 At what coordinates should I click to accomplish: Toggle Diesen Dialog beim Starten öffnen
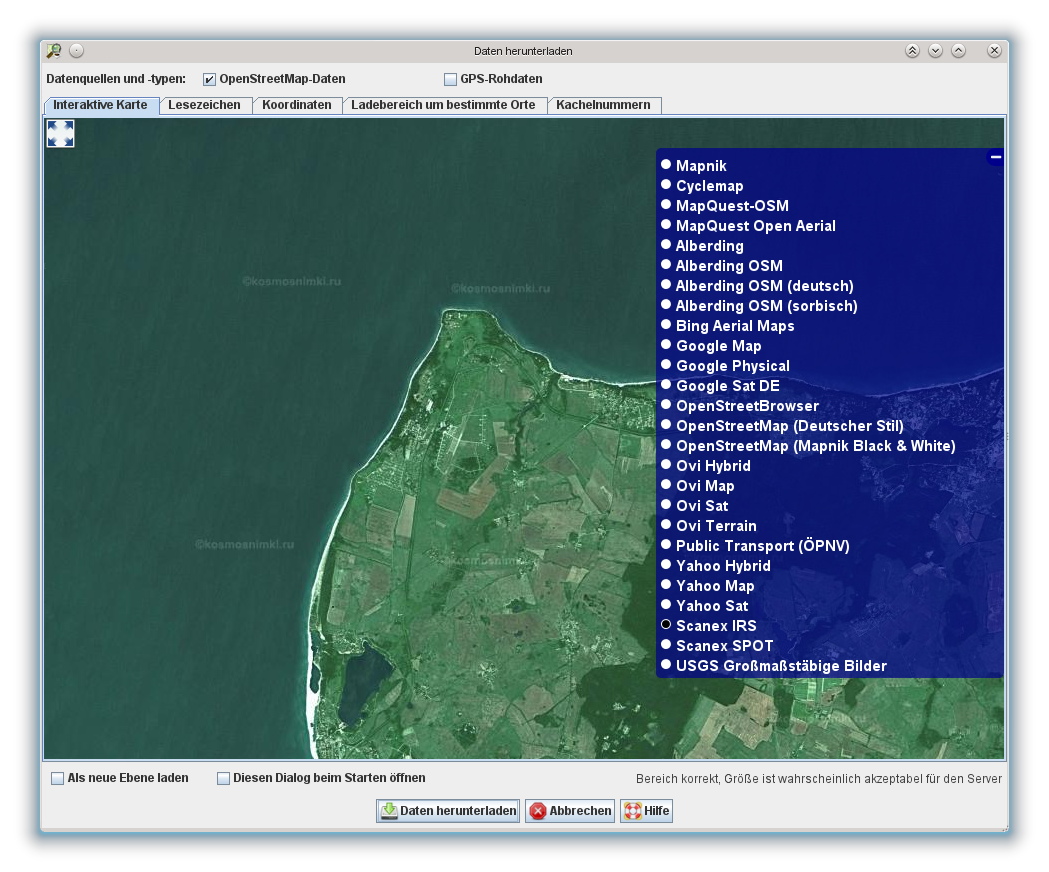pos(224,778)
